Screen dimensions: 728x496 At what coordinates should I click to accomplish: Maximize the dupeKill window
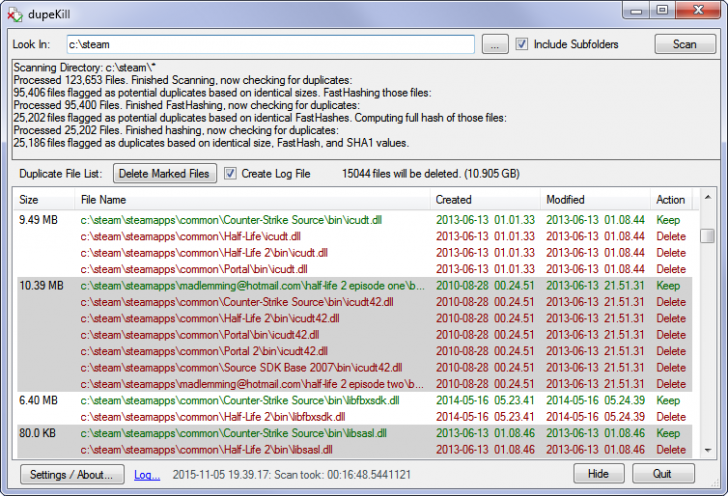(662, 11)
